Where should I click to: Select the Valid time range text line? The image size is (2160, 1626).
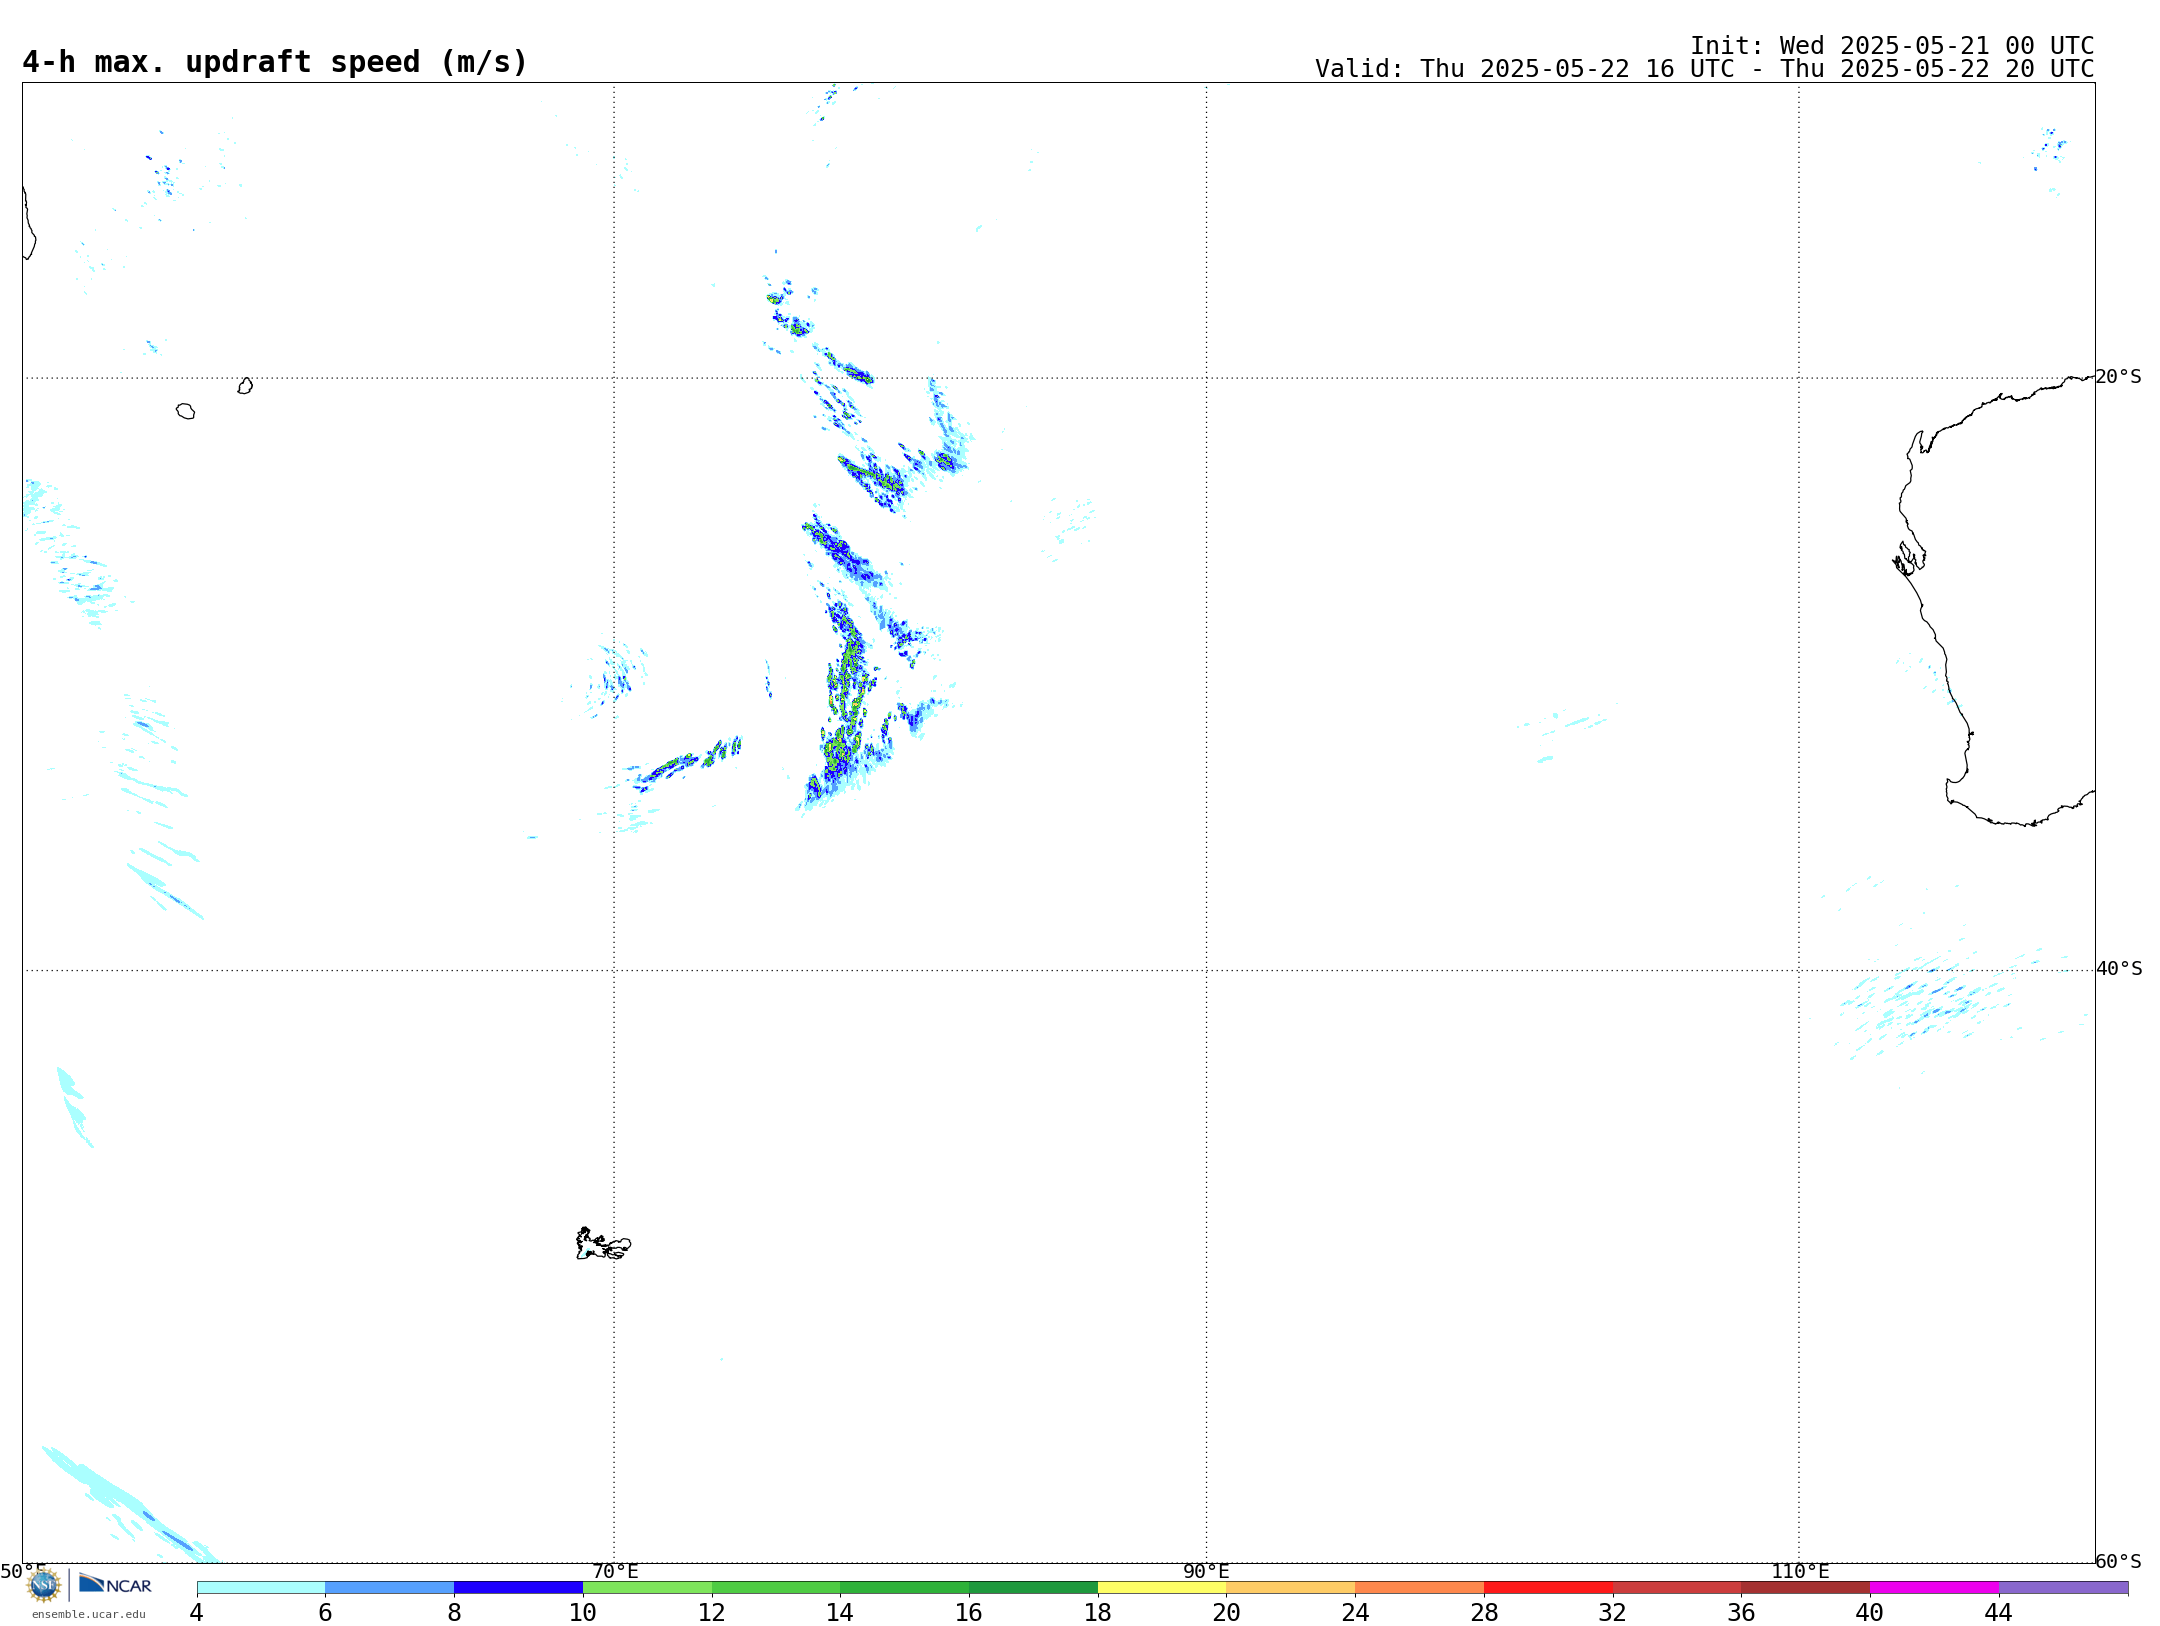pyautogui.click(x=1704, y=69)
